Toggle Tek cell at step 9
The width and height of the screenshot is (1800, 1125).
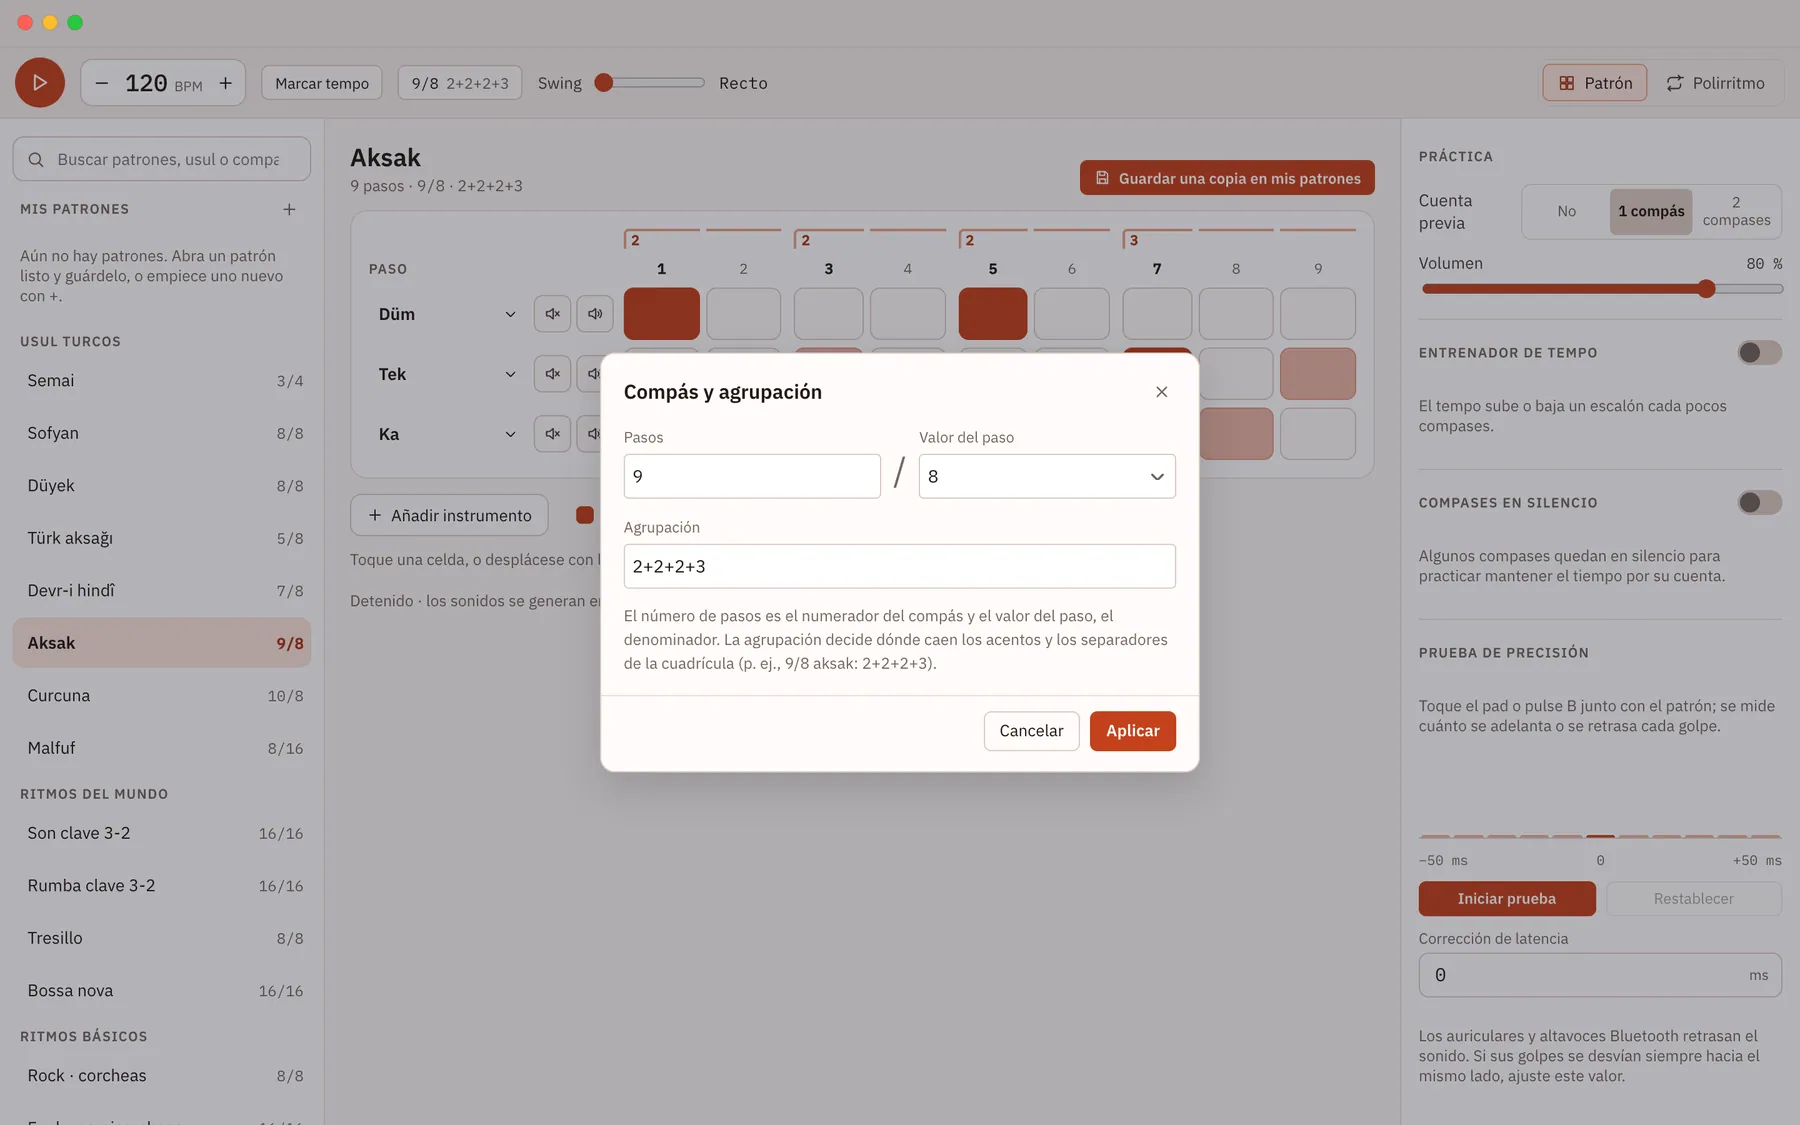coord(1318,374)
